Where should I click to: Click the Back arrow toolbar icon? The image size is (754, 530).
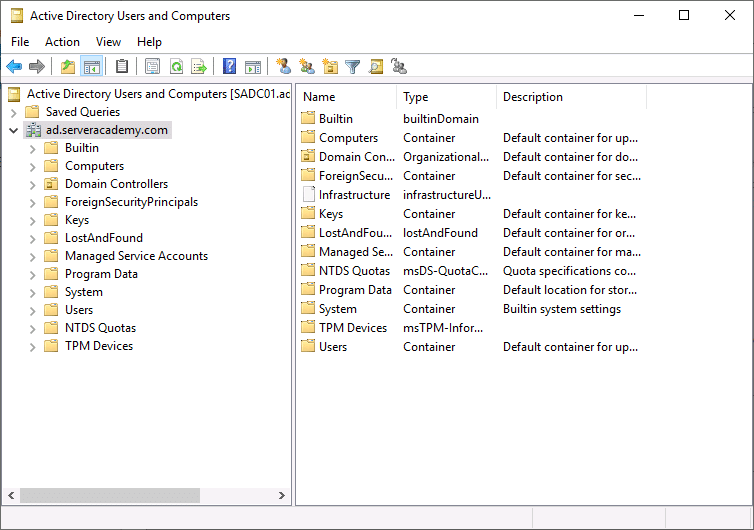coord(14,66)
